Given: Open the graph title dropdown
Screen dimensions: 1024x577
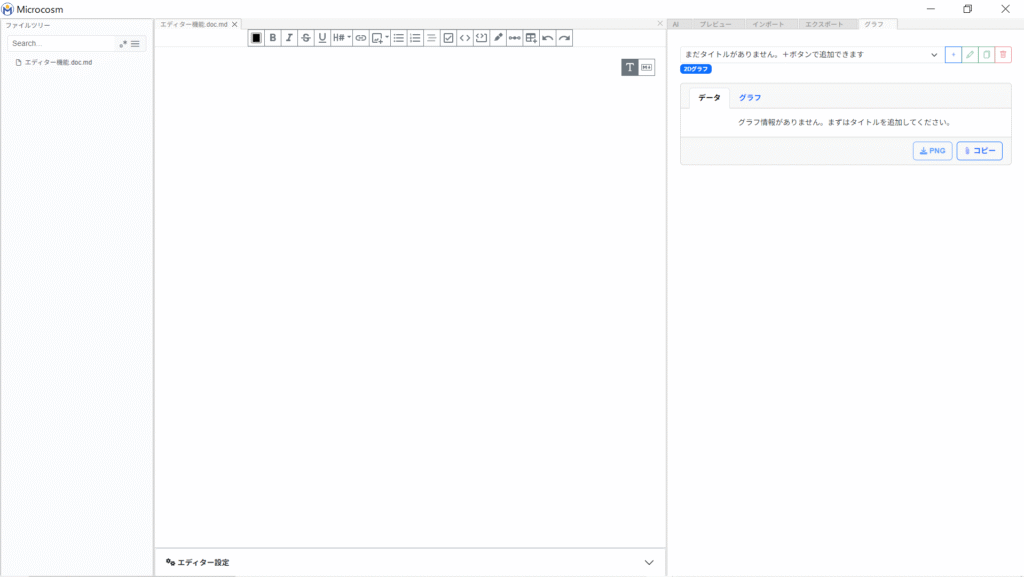Looking at the screenshot, I should (x=810, y=55).
